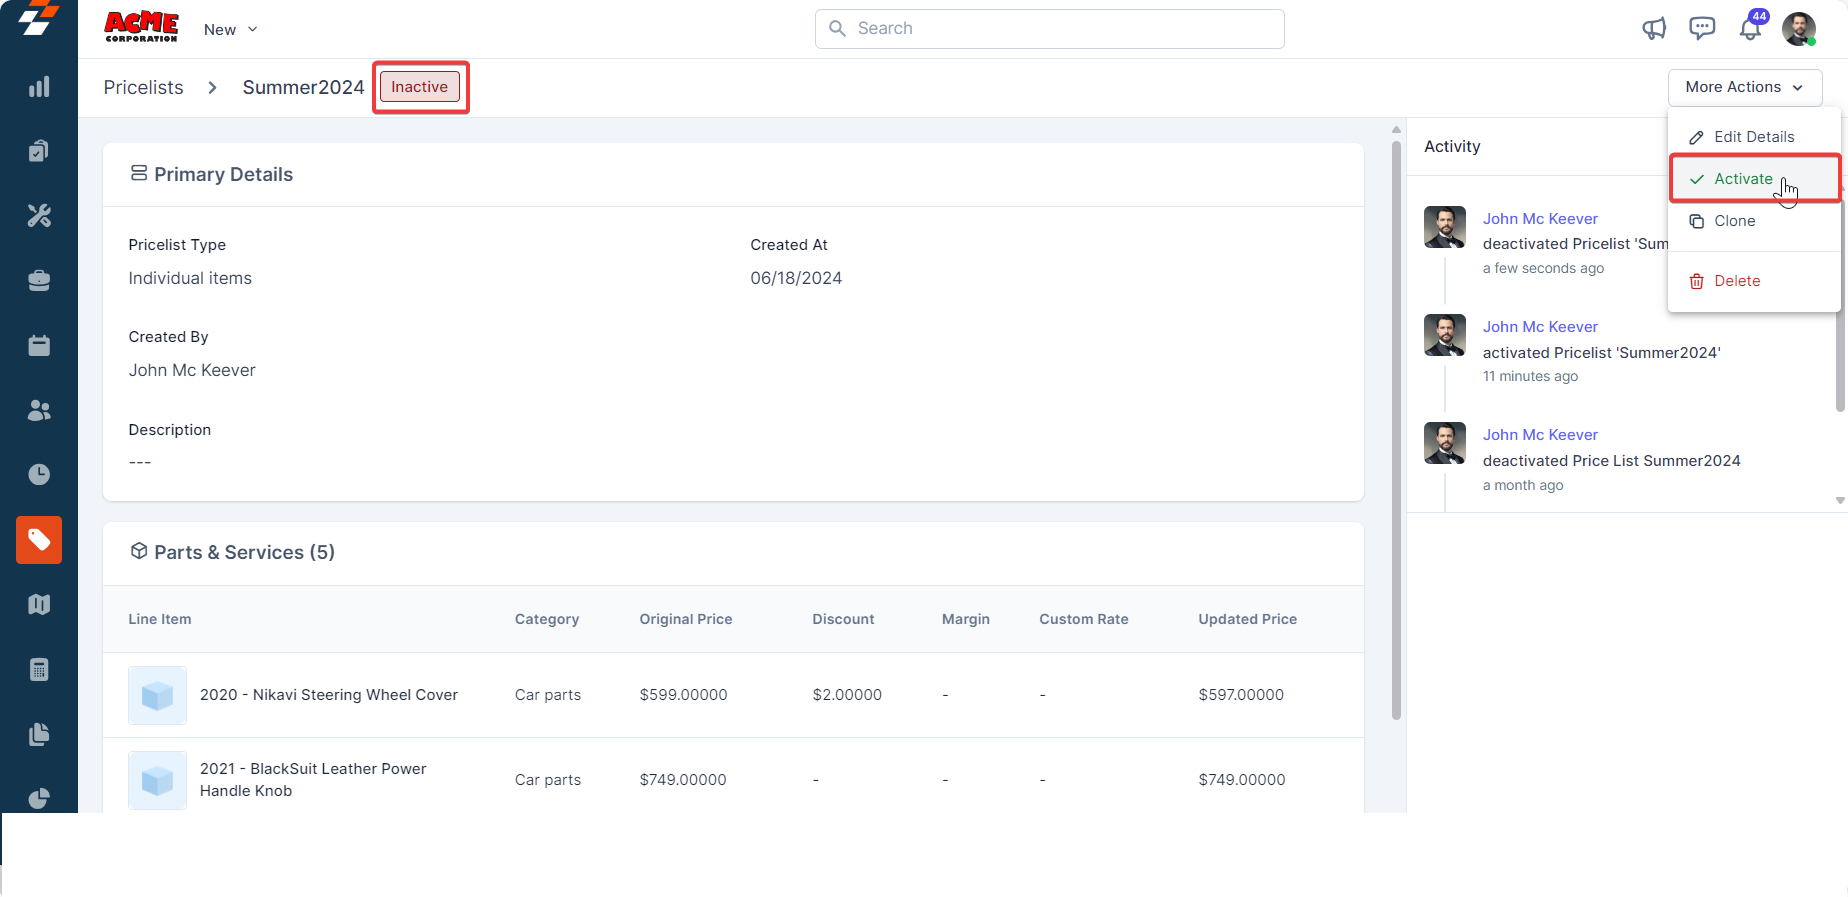This screenshot has height=897, width=1848.
Task: Collapse the More Actions dropdown
Action: tap(1744, 87)
